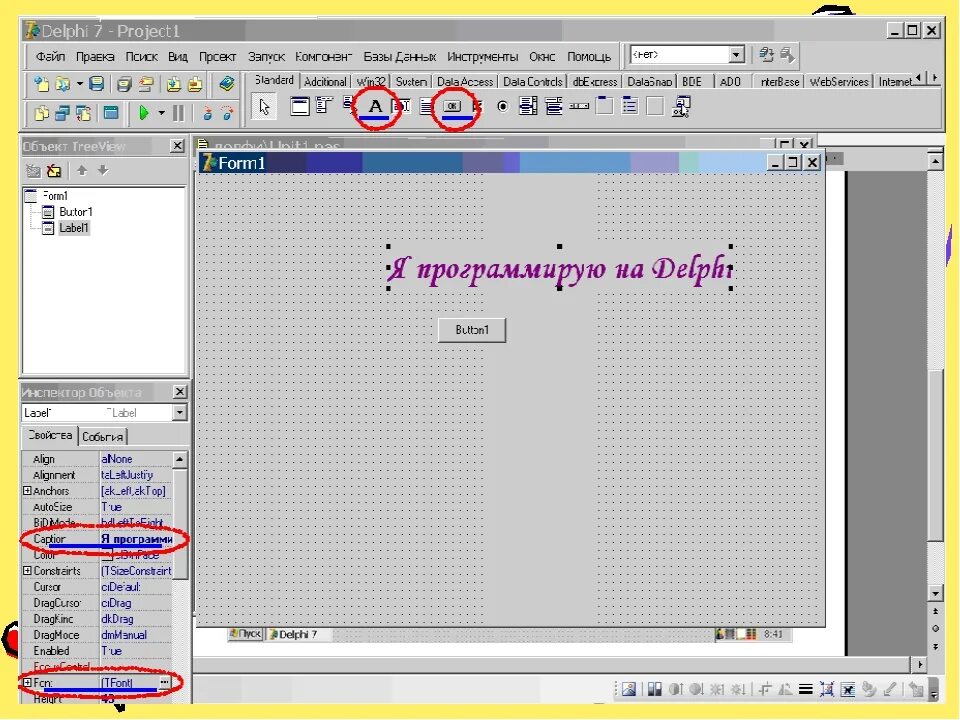Click the Caption property value field
This screenshot has height=720, width=960.
(136, 539)
